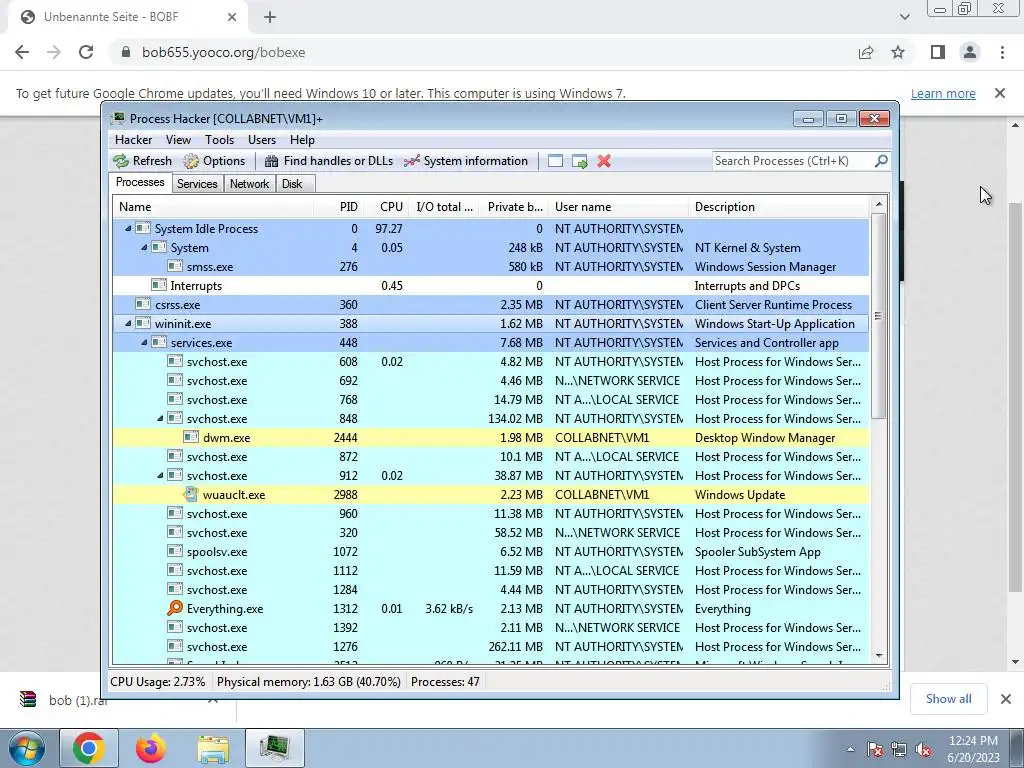
Task: Show hidden tray icons arrow
Action: point(850,750)
